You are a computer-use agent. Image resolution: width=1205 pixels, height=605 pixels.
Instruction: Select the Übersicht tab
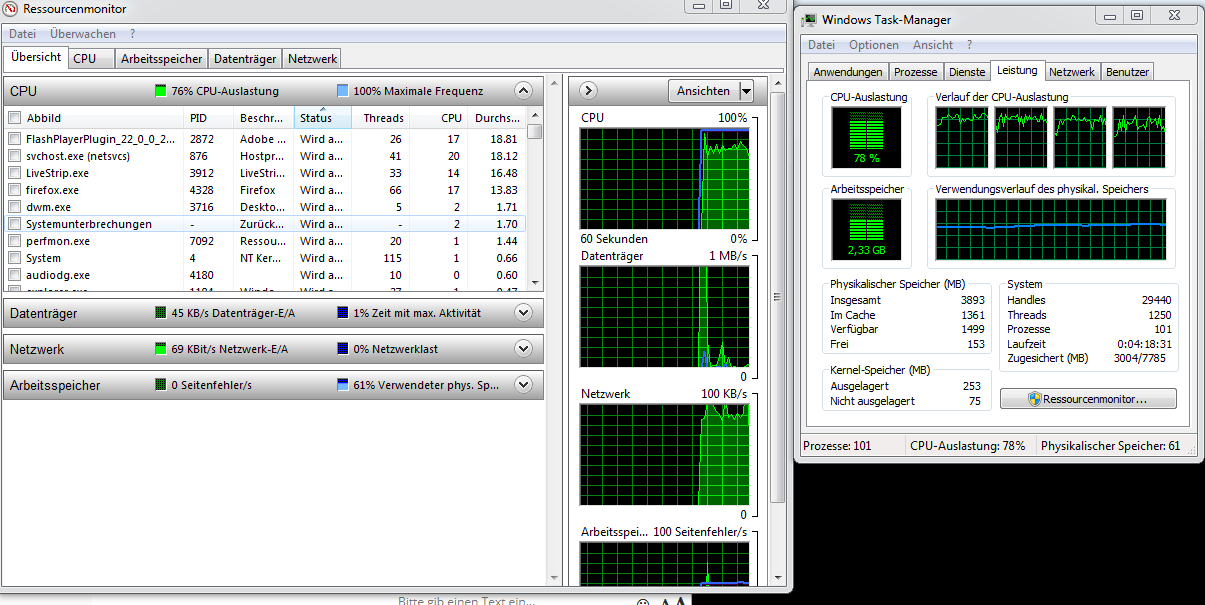(x=36, y=58)
